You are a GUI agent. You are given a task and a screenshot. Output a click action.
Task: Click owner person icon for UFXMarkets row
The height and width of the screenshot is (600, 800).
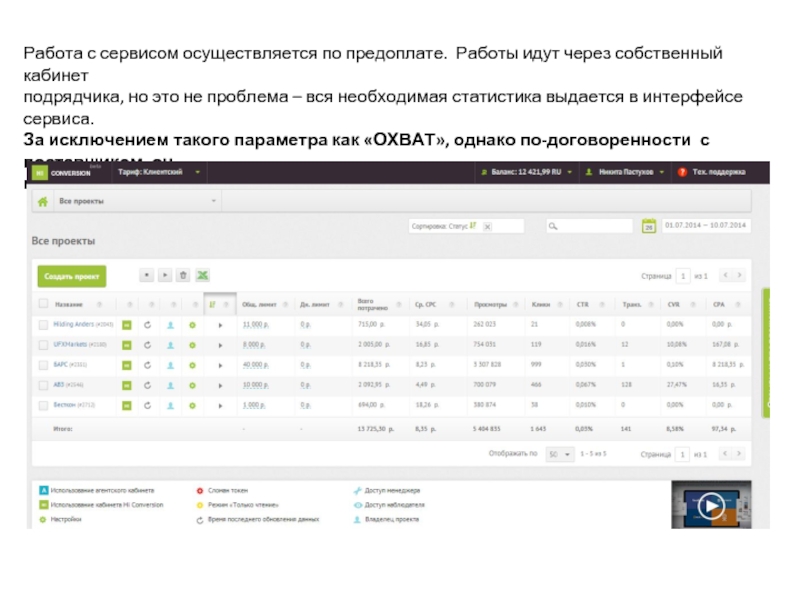[x=170, y=344]
